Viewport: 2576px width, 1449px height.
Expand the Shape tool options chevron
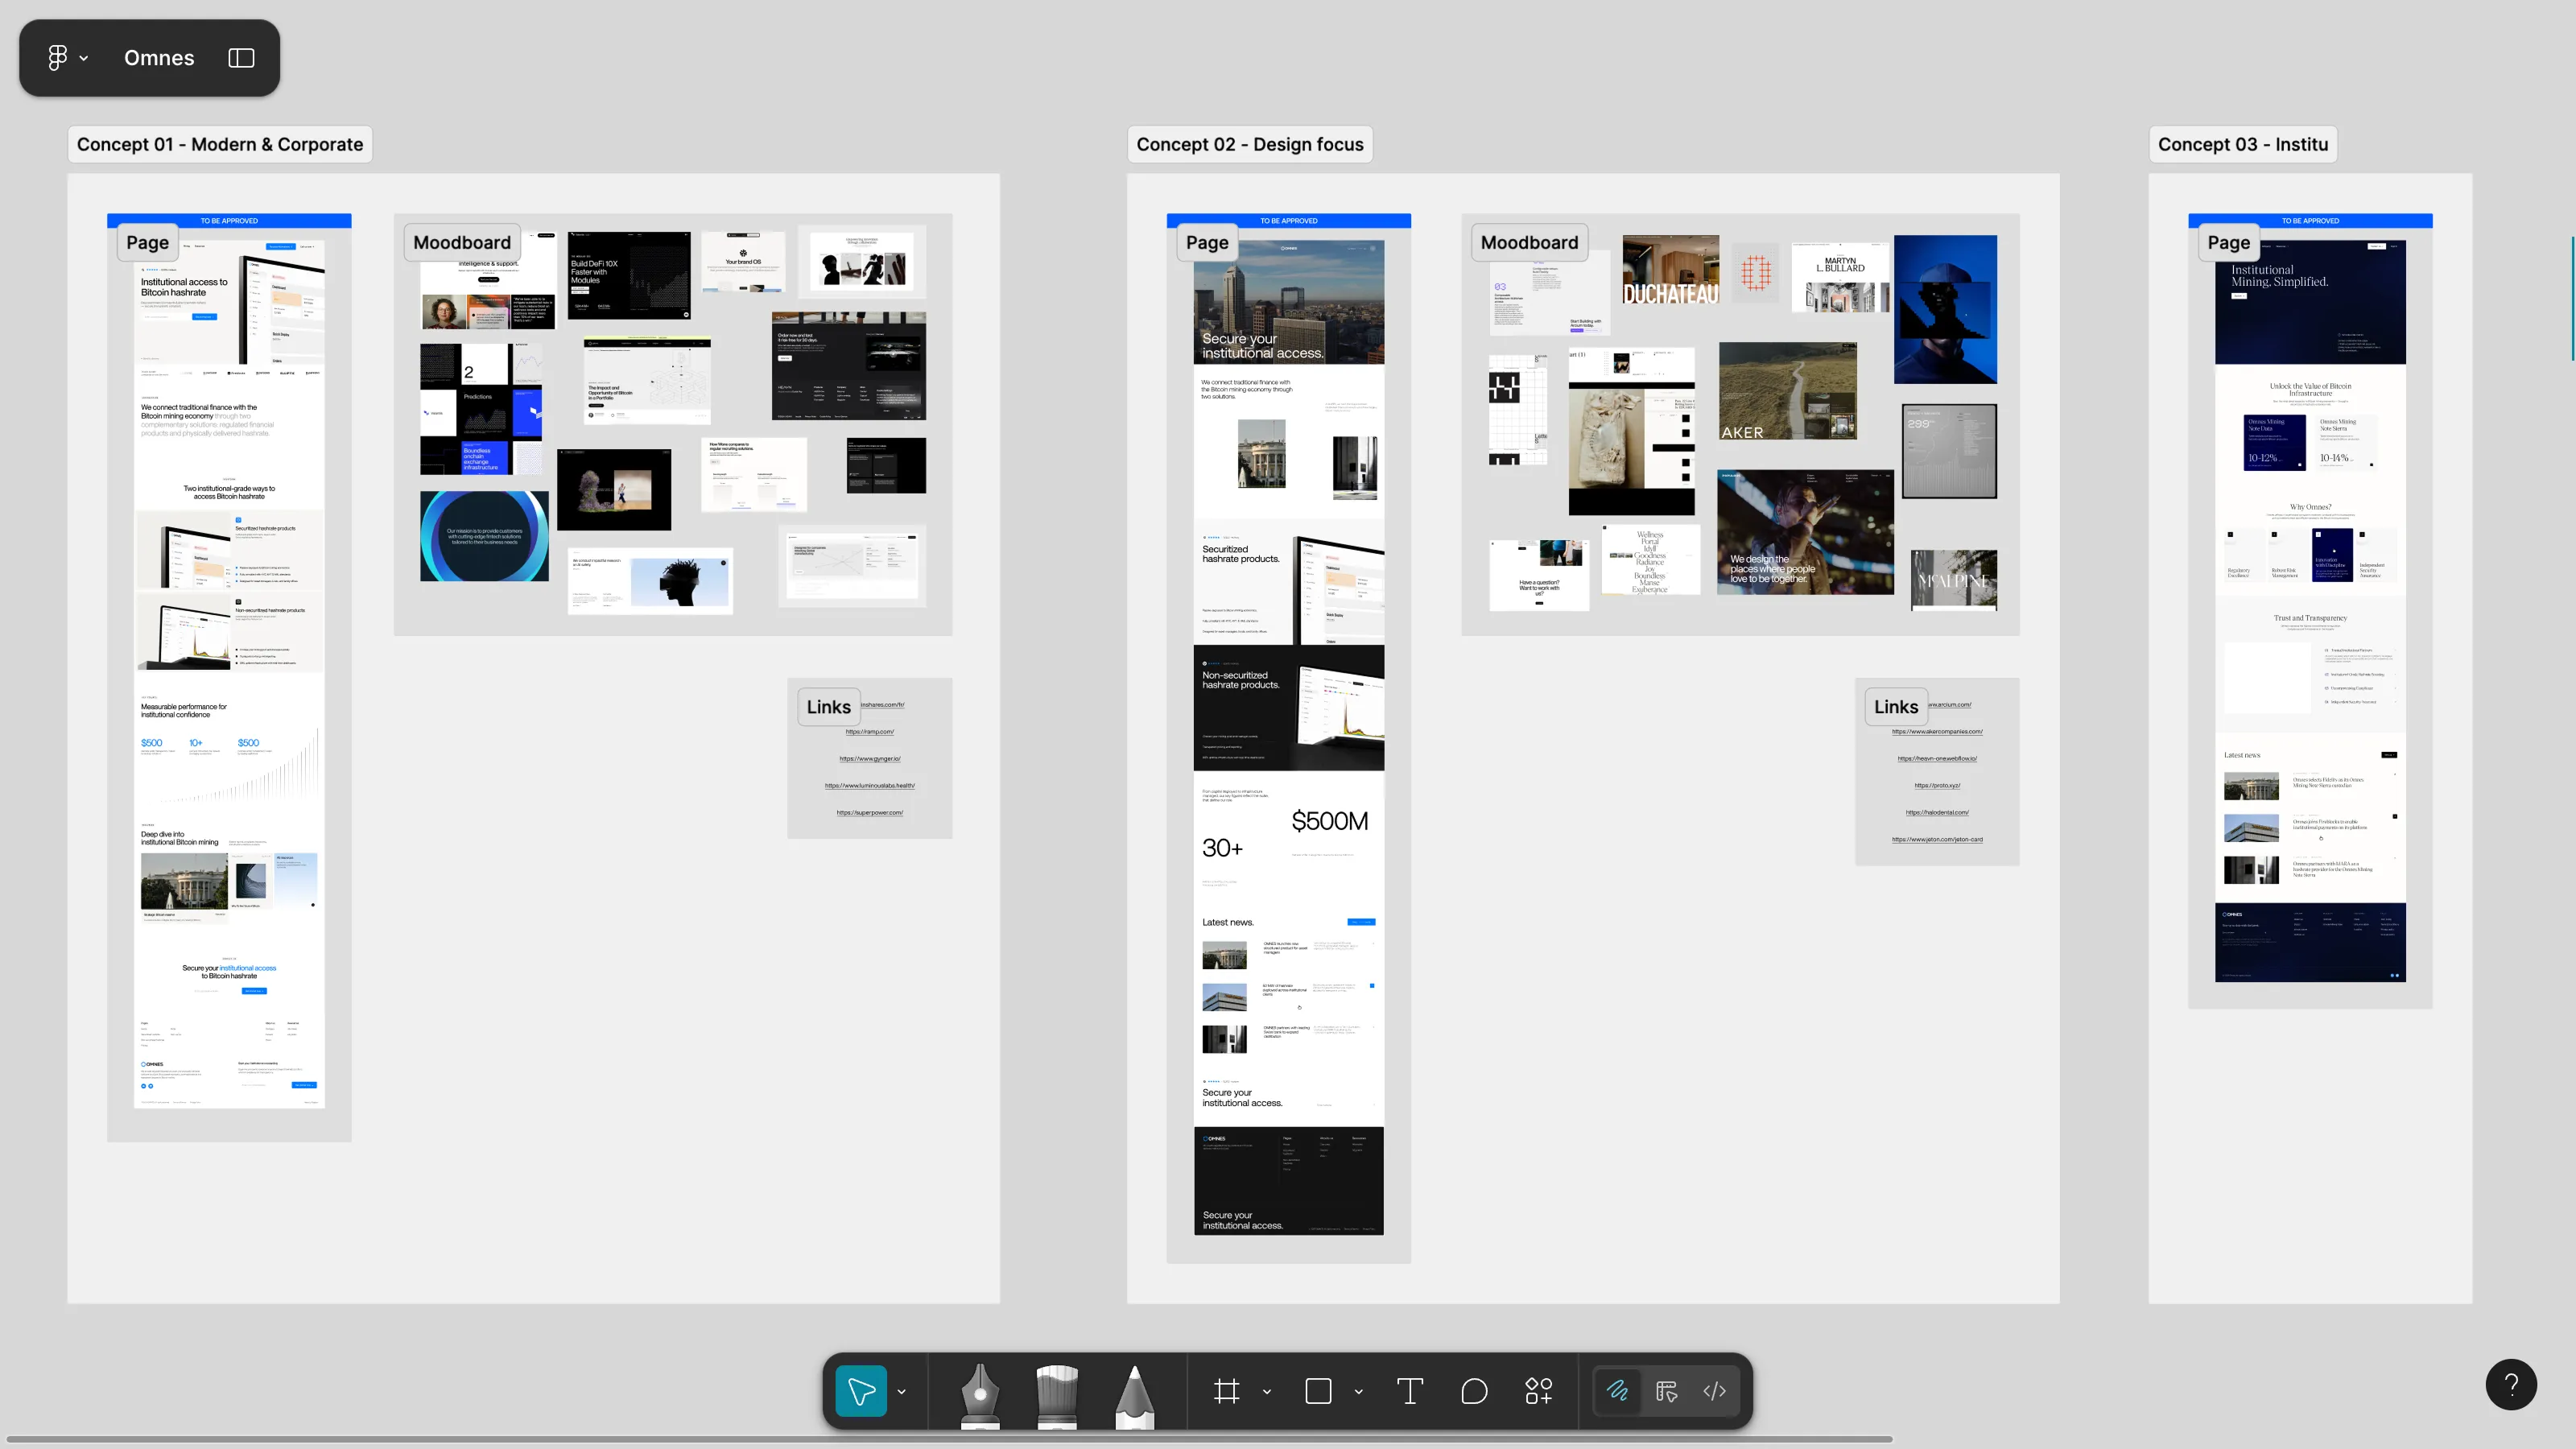[x=1357, y=1391]
